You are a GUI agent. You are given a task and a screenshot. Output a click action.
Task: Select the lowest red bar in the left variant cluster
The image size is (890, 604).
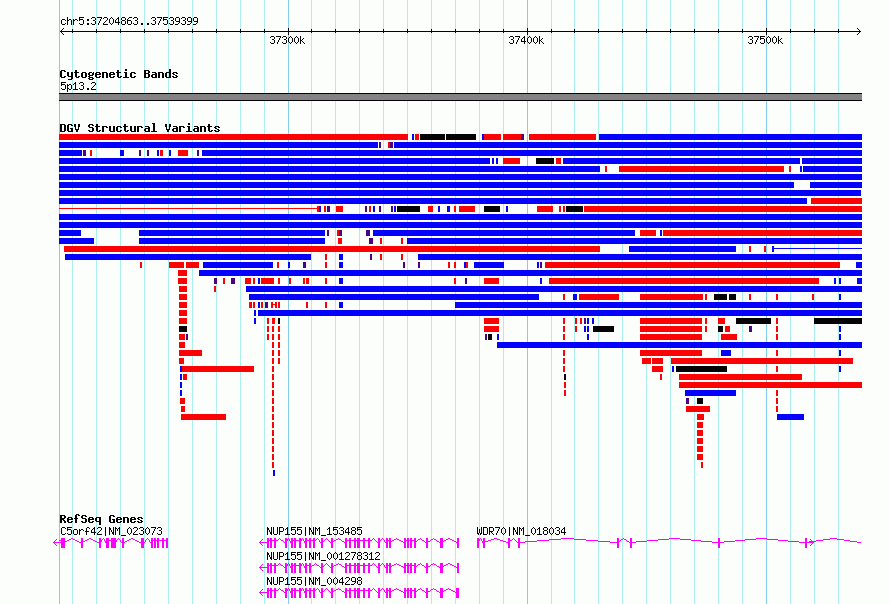point(203,417)
